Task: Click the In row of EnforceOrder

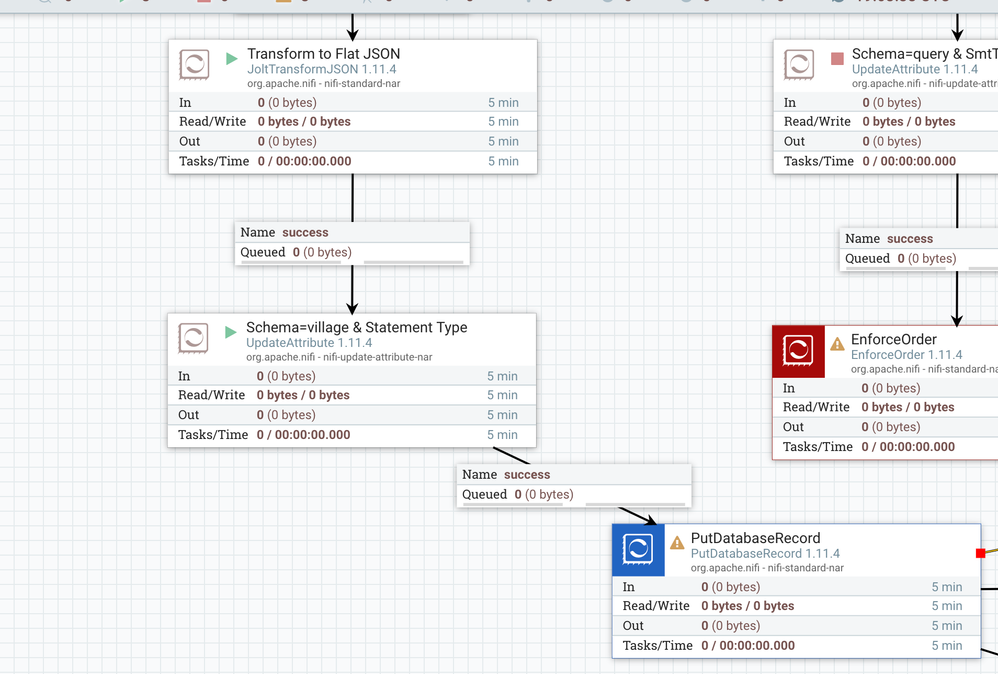Action: (885, 388)
